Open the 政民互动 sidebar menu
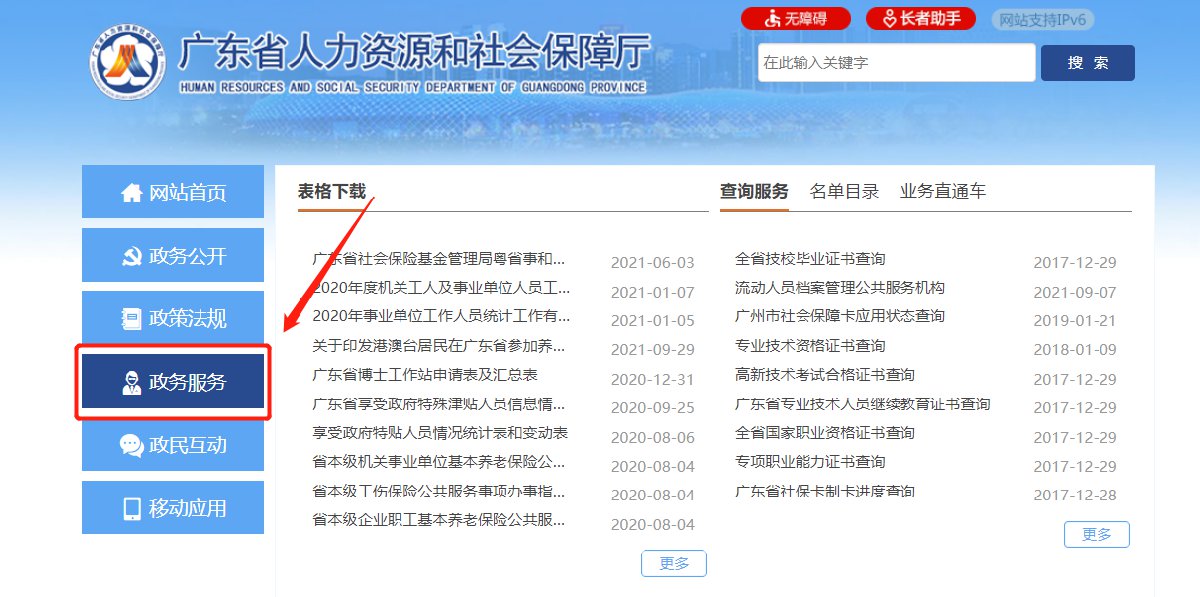Image resolution: width=1200 pixels, height=597 pixels. pos(173,445)
